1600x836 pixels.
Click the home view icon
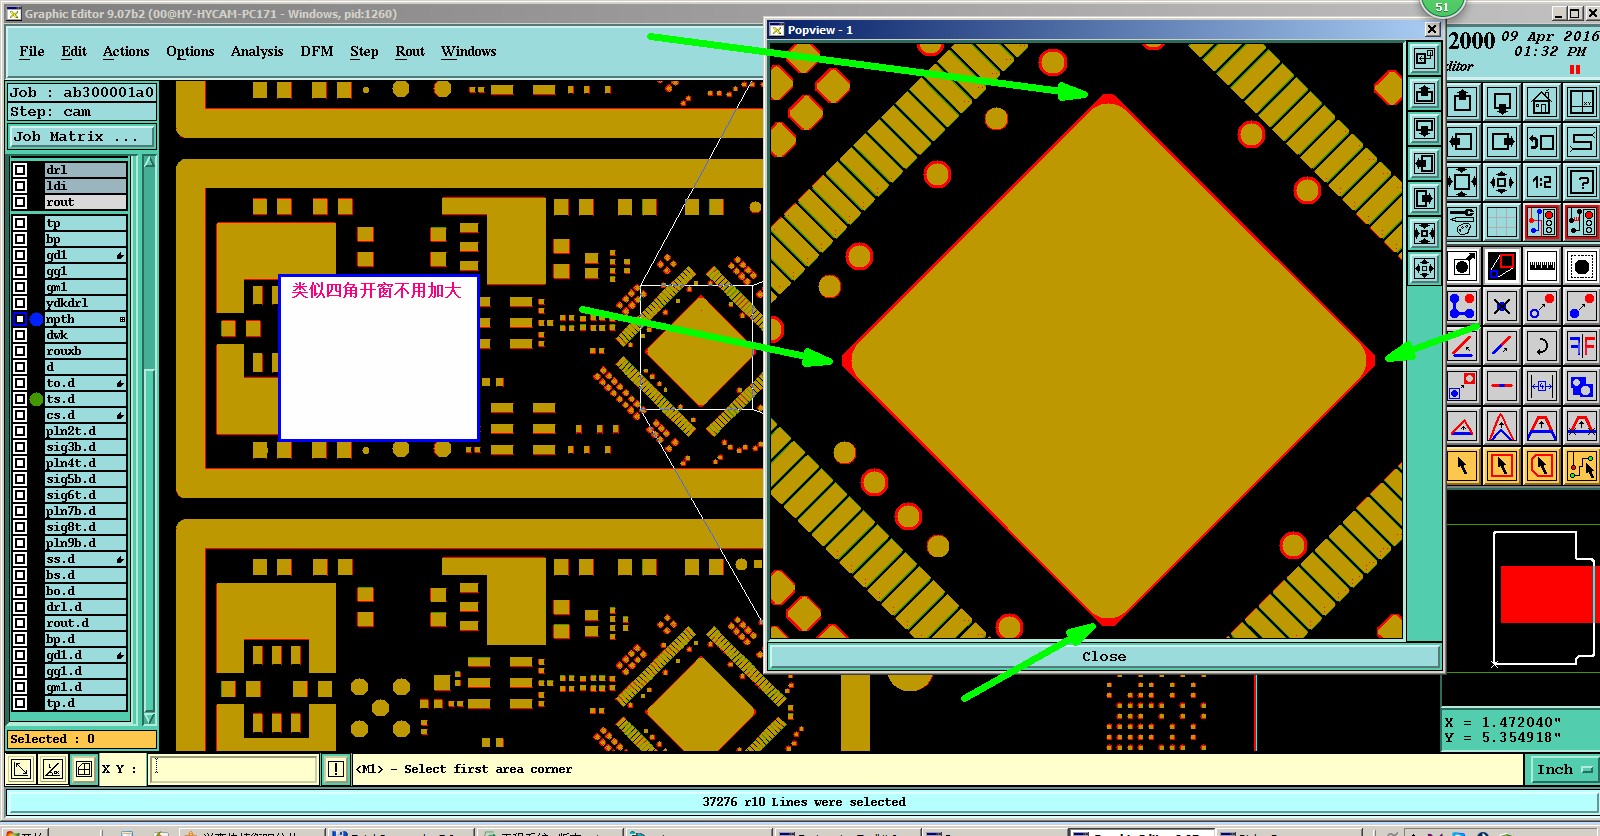click(x=1542, y=102)
